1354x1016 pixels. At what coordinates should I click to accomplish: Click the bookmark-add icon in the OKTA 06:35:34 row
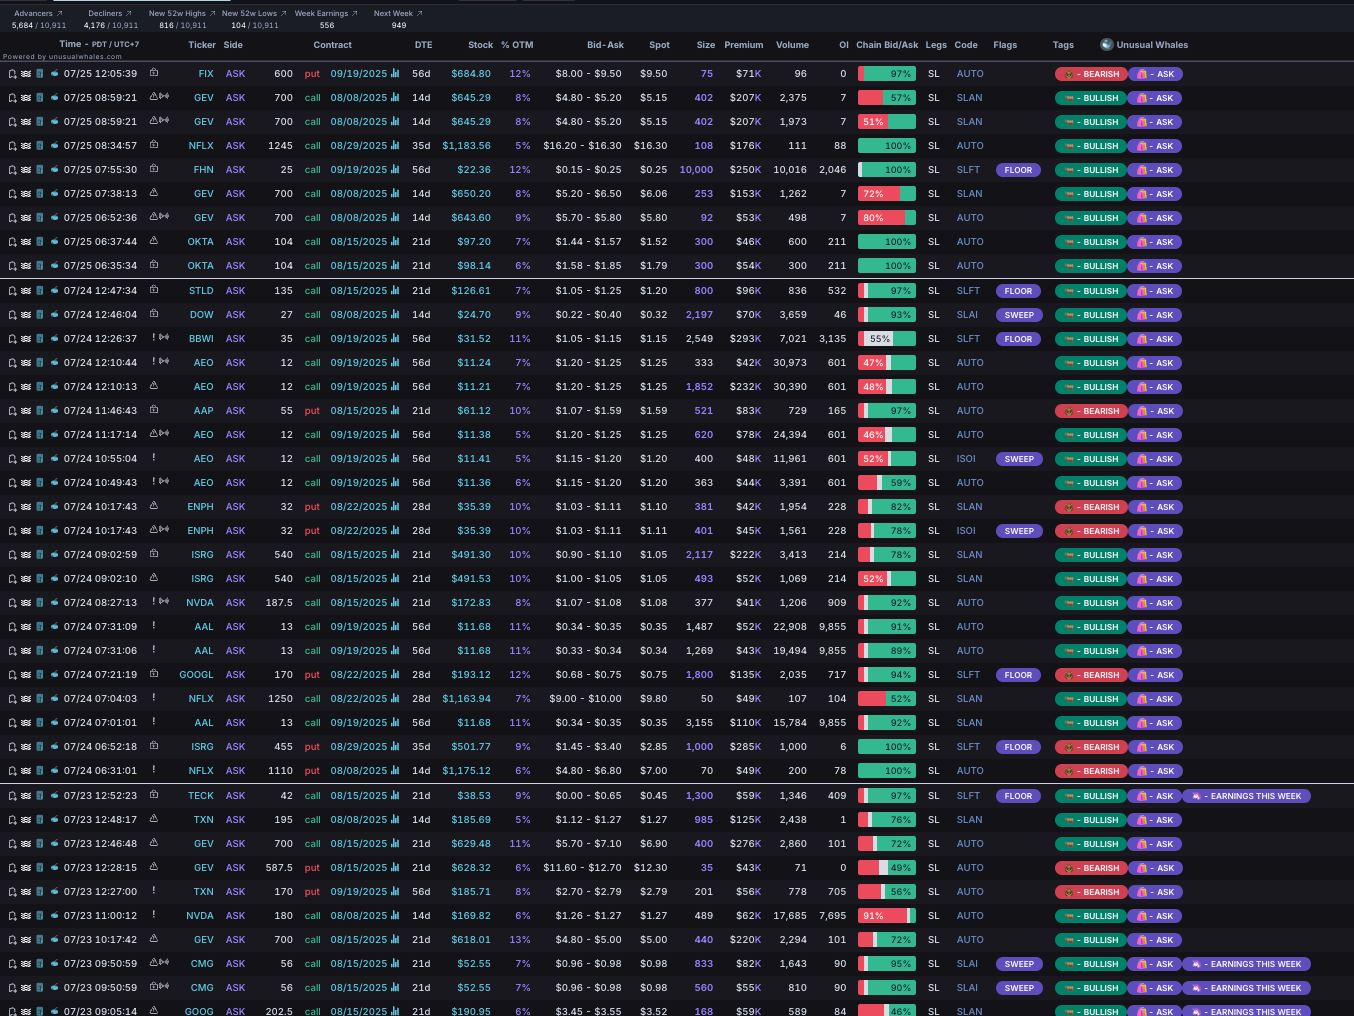click(12, 266)
